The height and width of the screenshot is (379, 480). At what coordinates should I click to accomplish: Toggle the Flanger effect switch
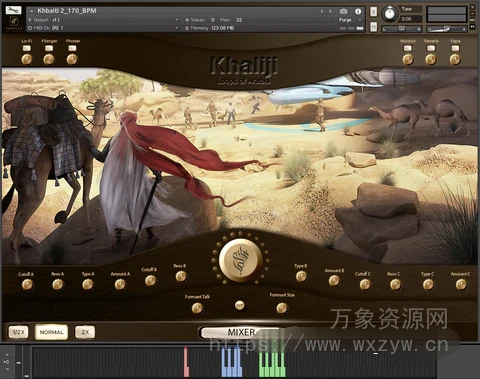click(49, 48)
